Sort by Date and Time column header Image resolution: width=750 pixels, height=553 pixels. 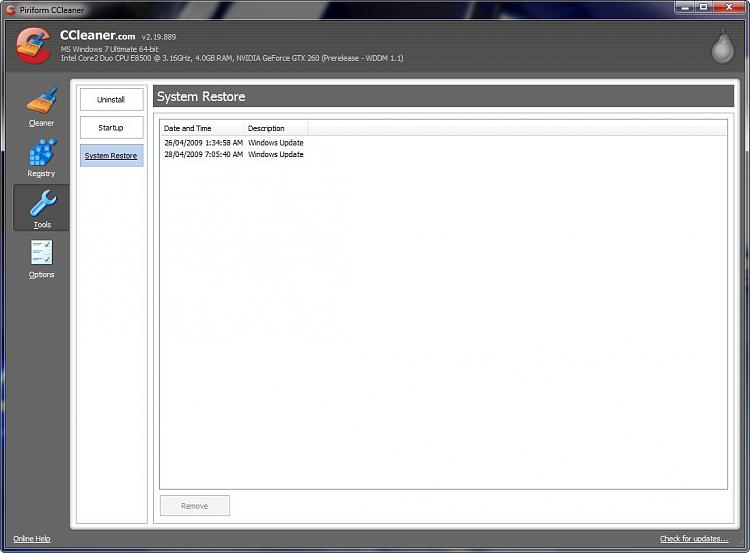click(x=202, y=128)
